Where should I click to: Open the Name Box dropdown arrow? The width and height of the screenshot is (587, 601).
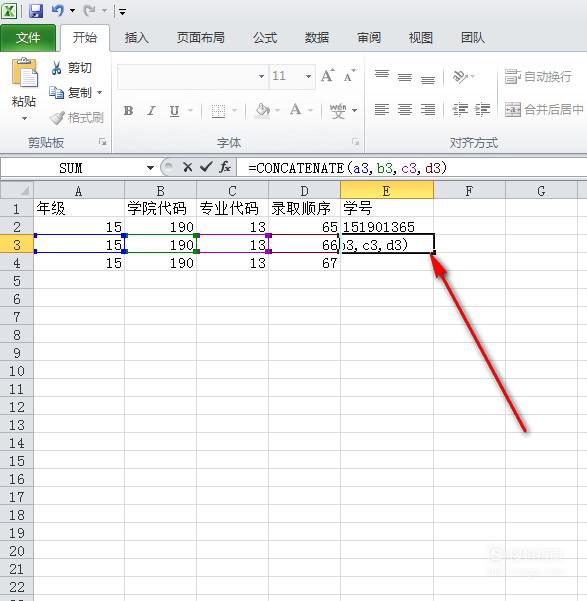click(x=150, y=167)
